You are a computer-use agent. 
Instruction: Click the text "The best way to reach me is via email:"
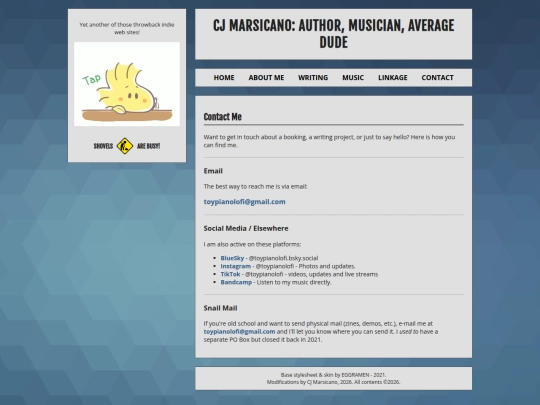(255, 187)
